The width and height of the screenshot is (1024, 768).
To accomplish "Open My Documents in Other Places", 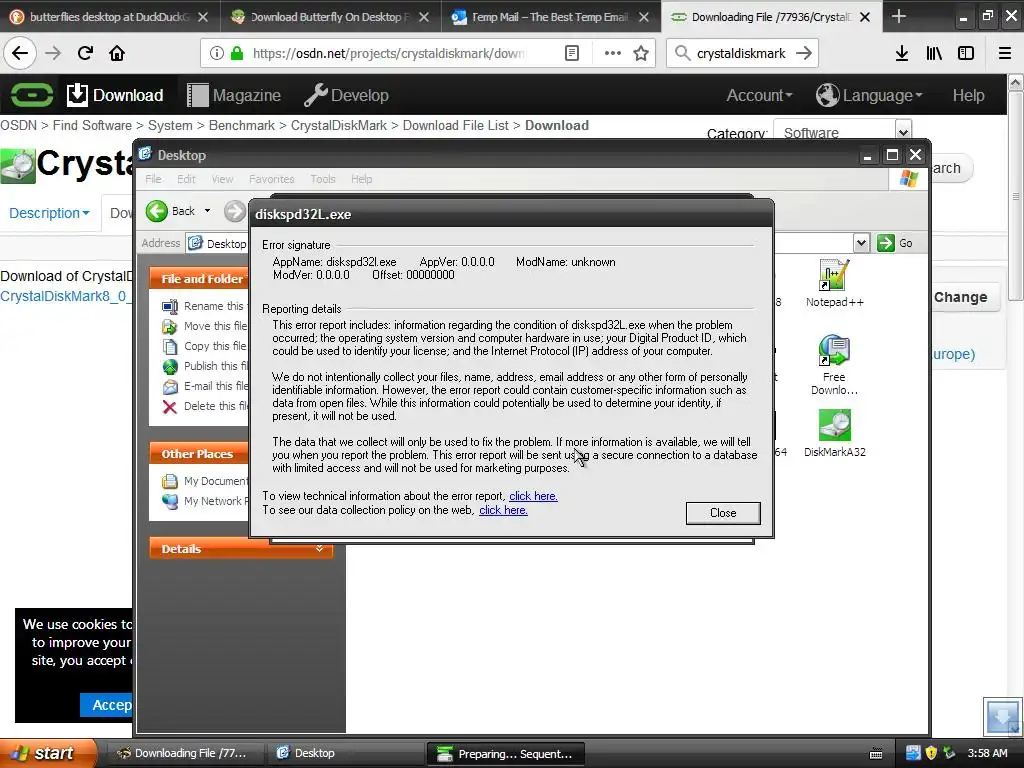I will point(205,481).
